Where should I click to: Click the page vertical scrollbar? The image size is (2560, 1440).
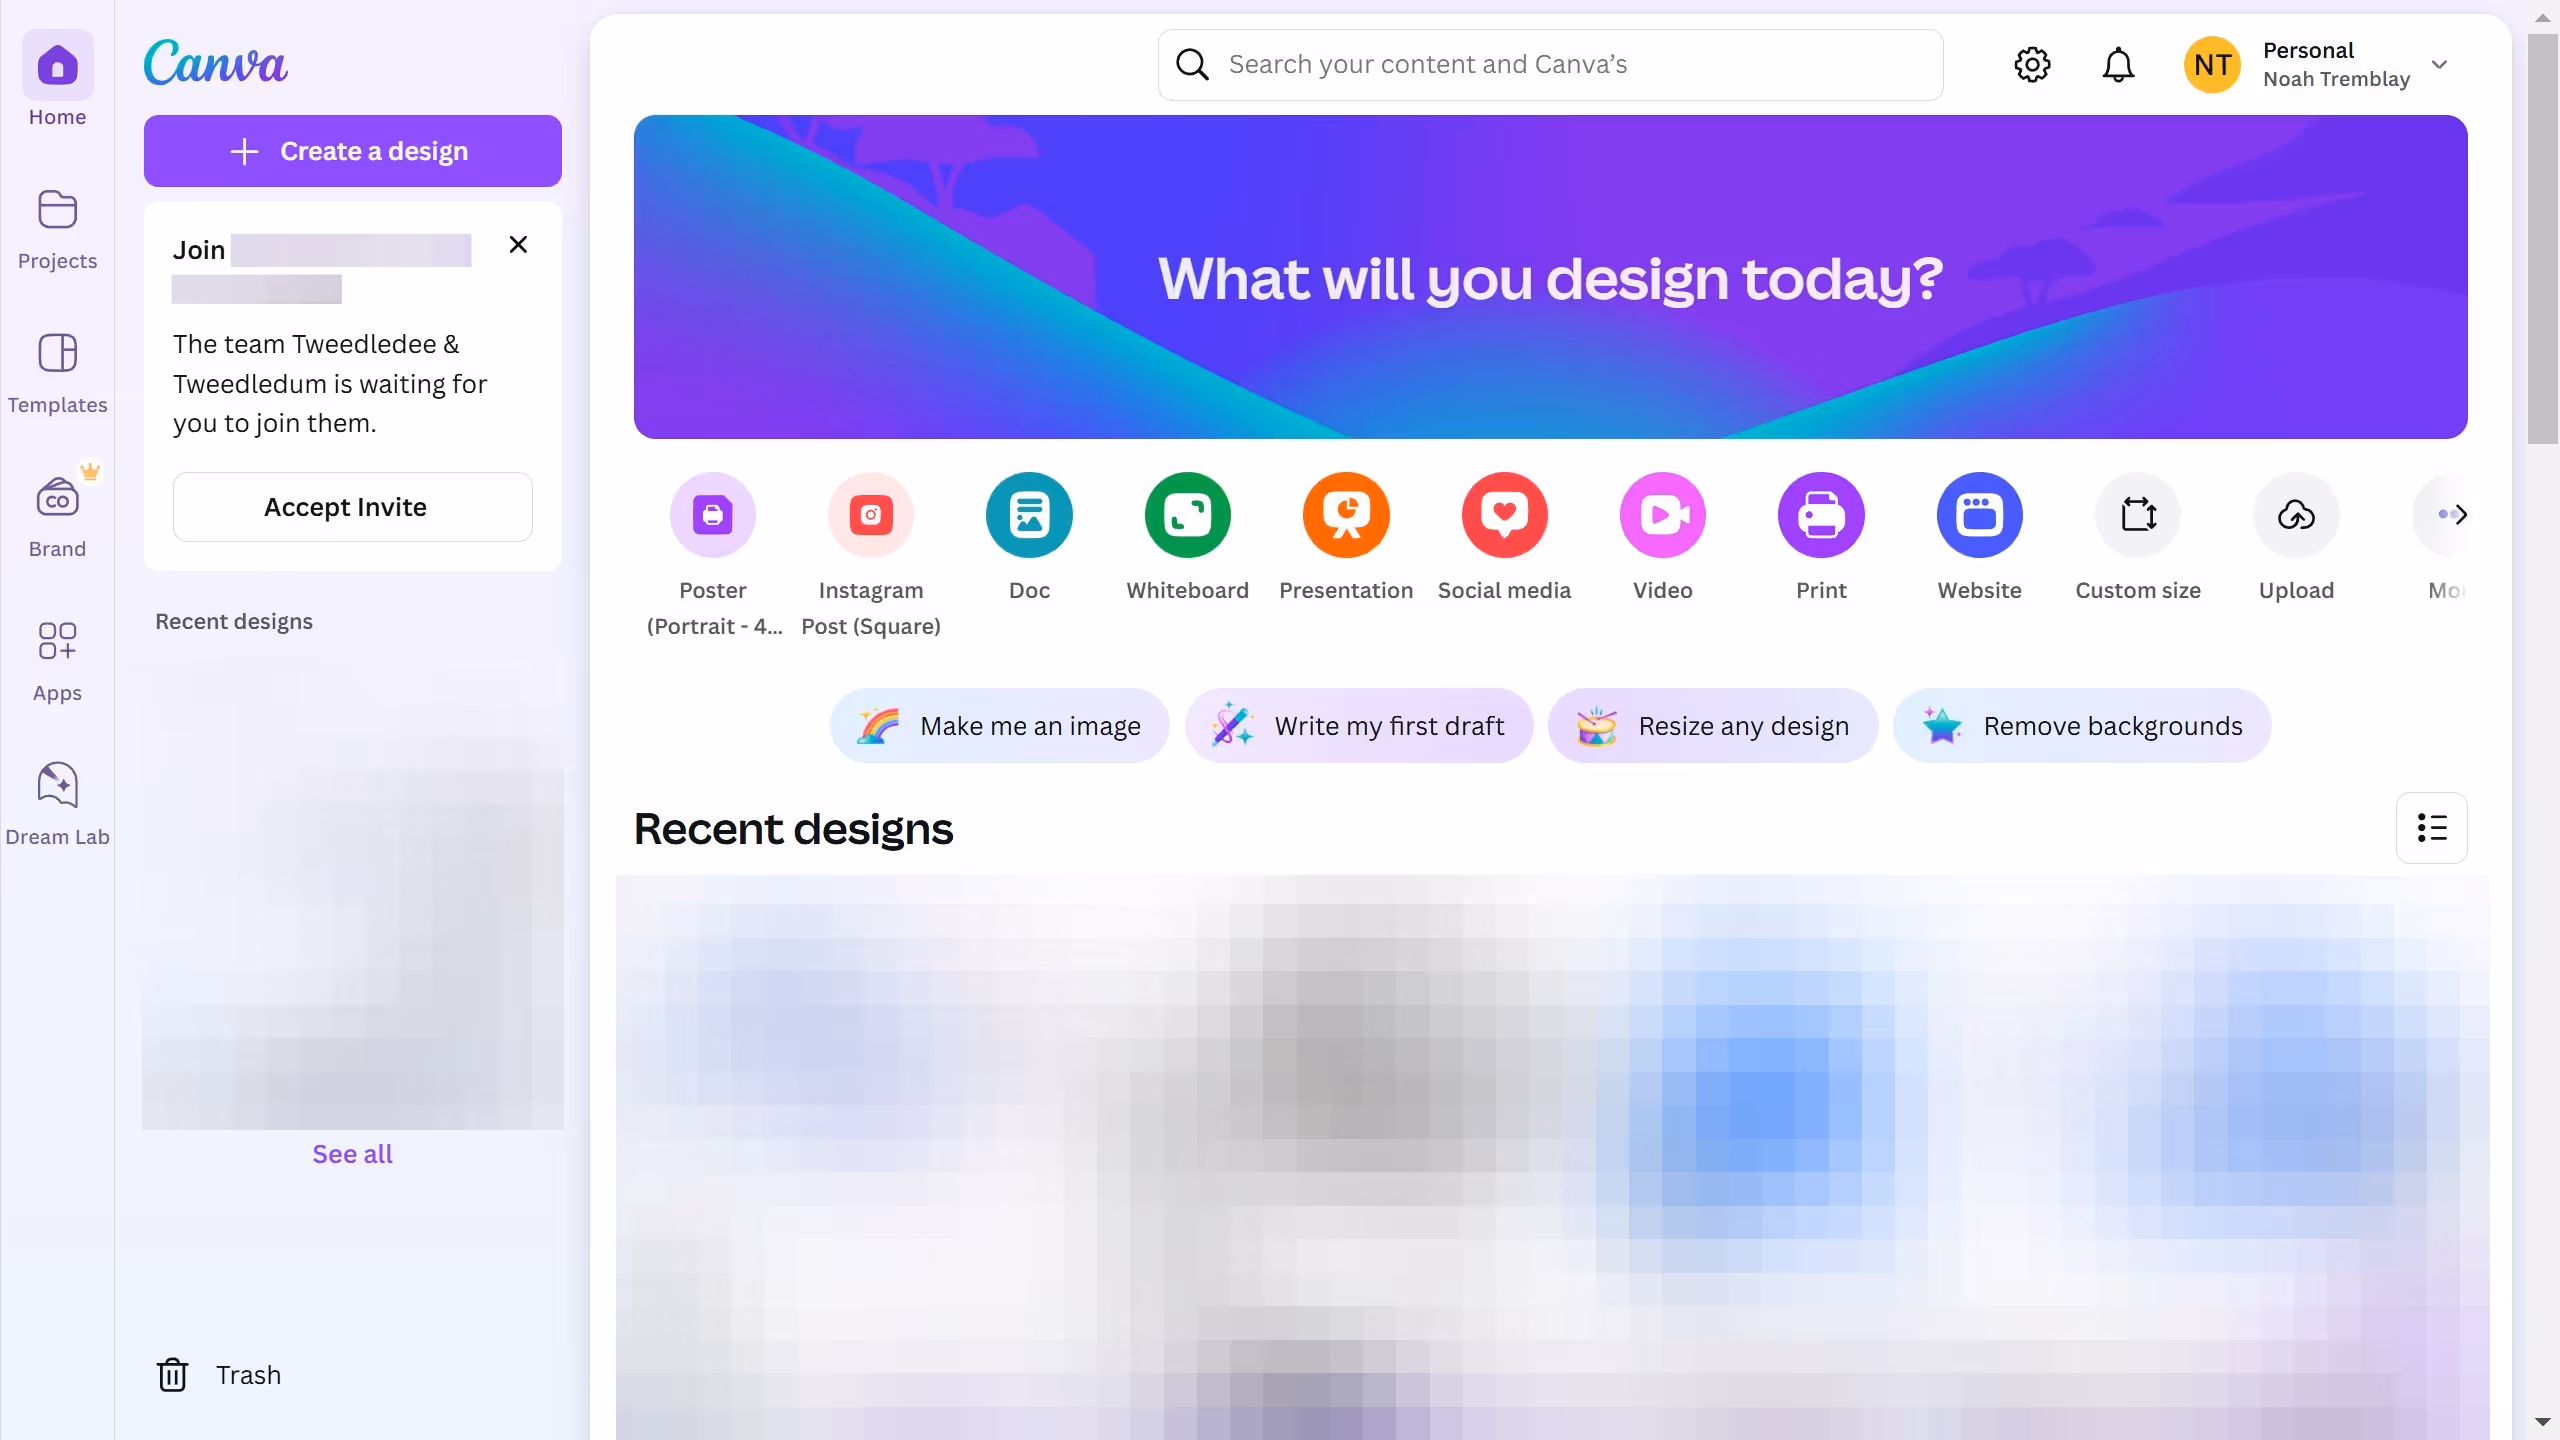click(x=2543, y=240)
